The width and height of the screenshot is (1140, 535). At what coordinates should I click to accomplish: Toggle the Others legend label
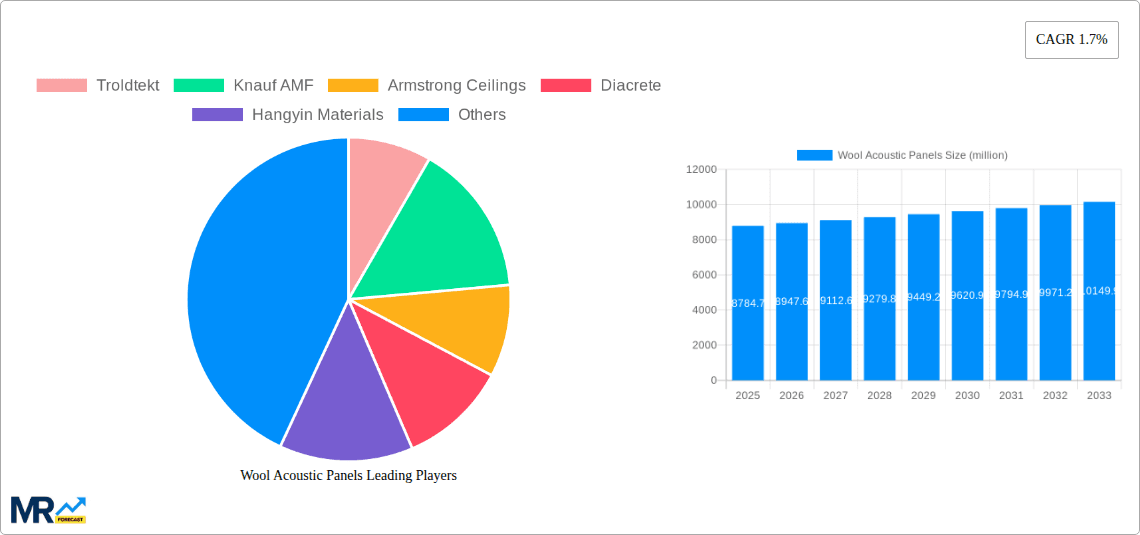(482, 115)
